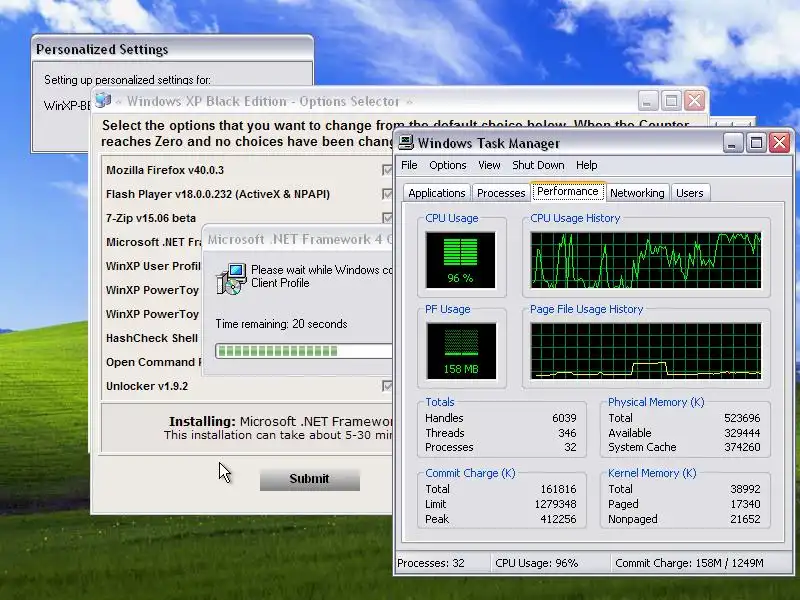Click the Kernel Memory Paged value 17340
The height and width of the screenshot is (600, 800).
coord(745,504)
